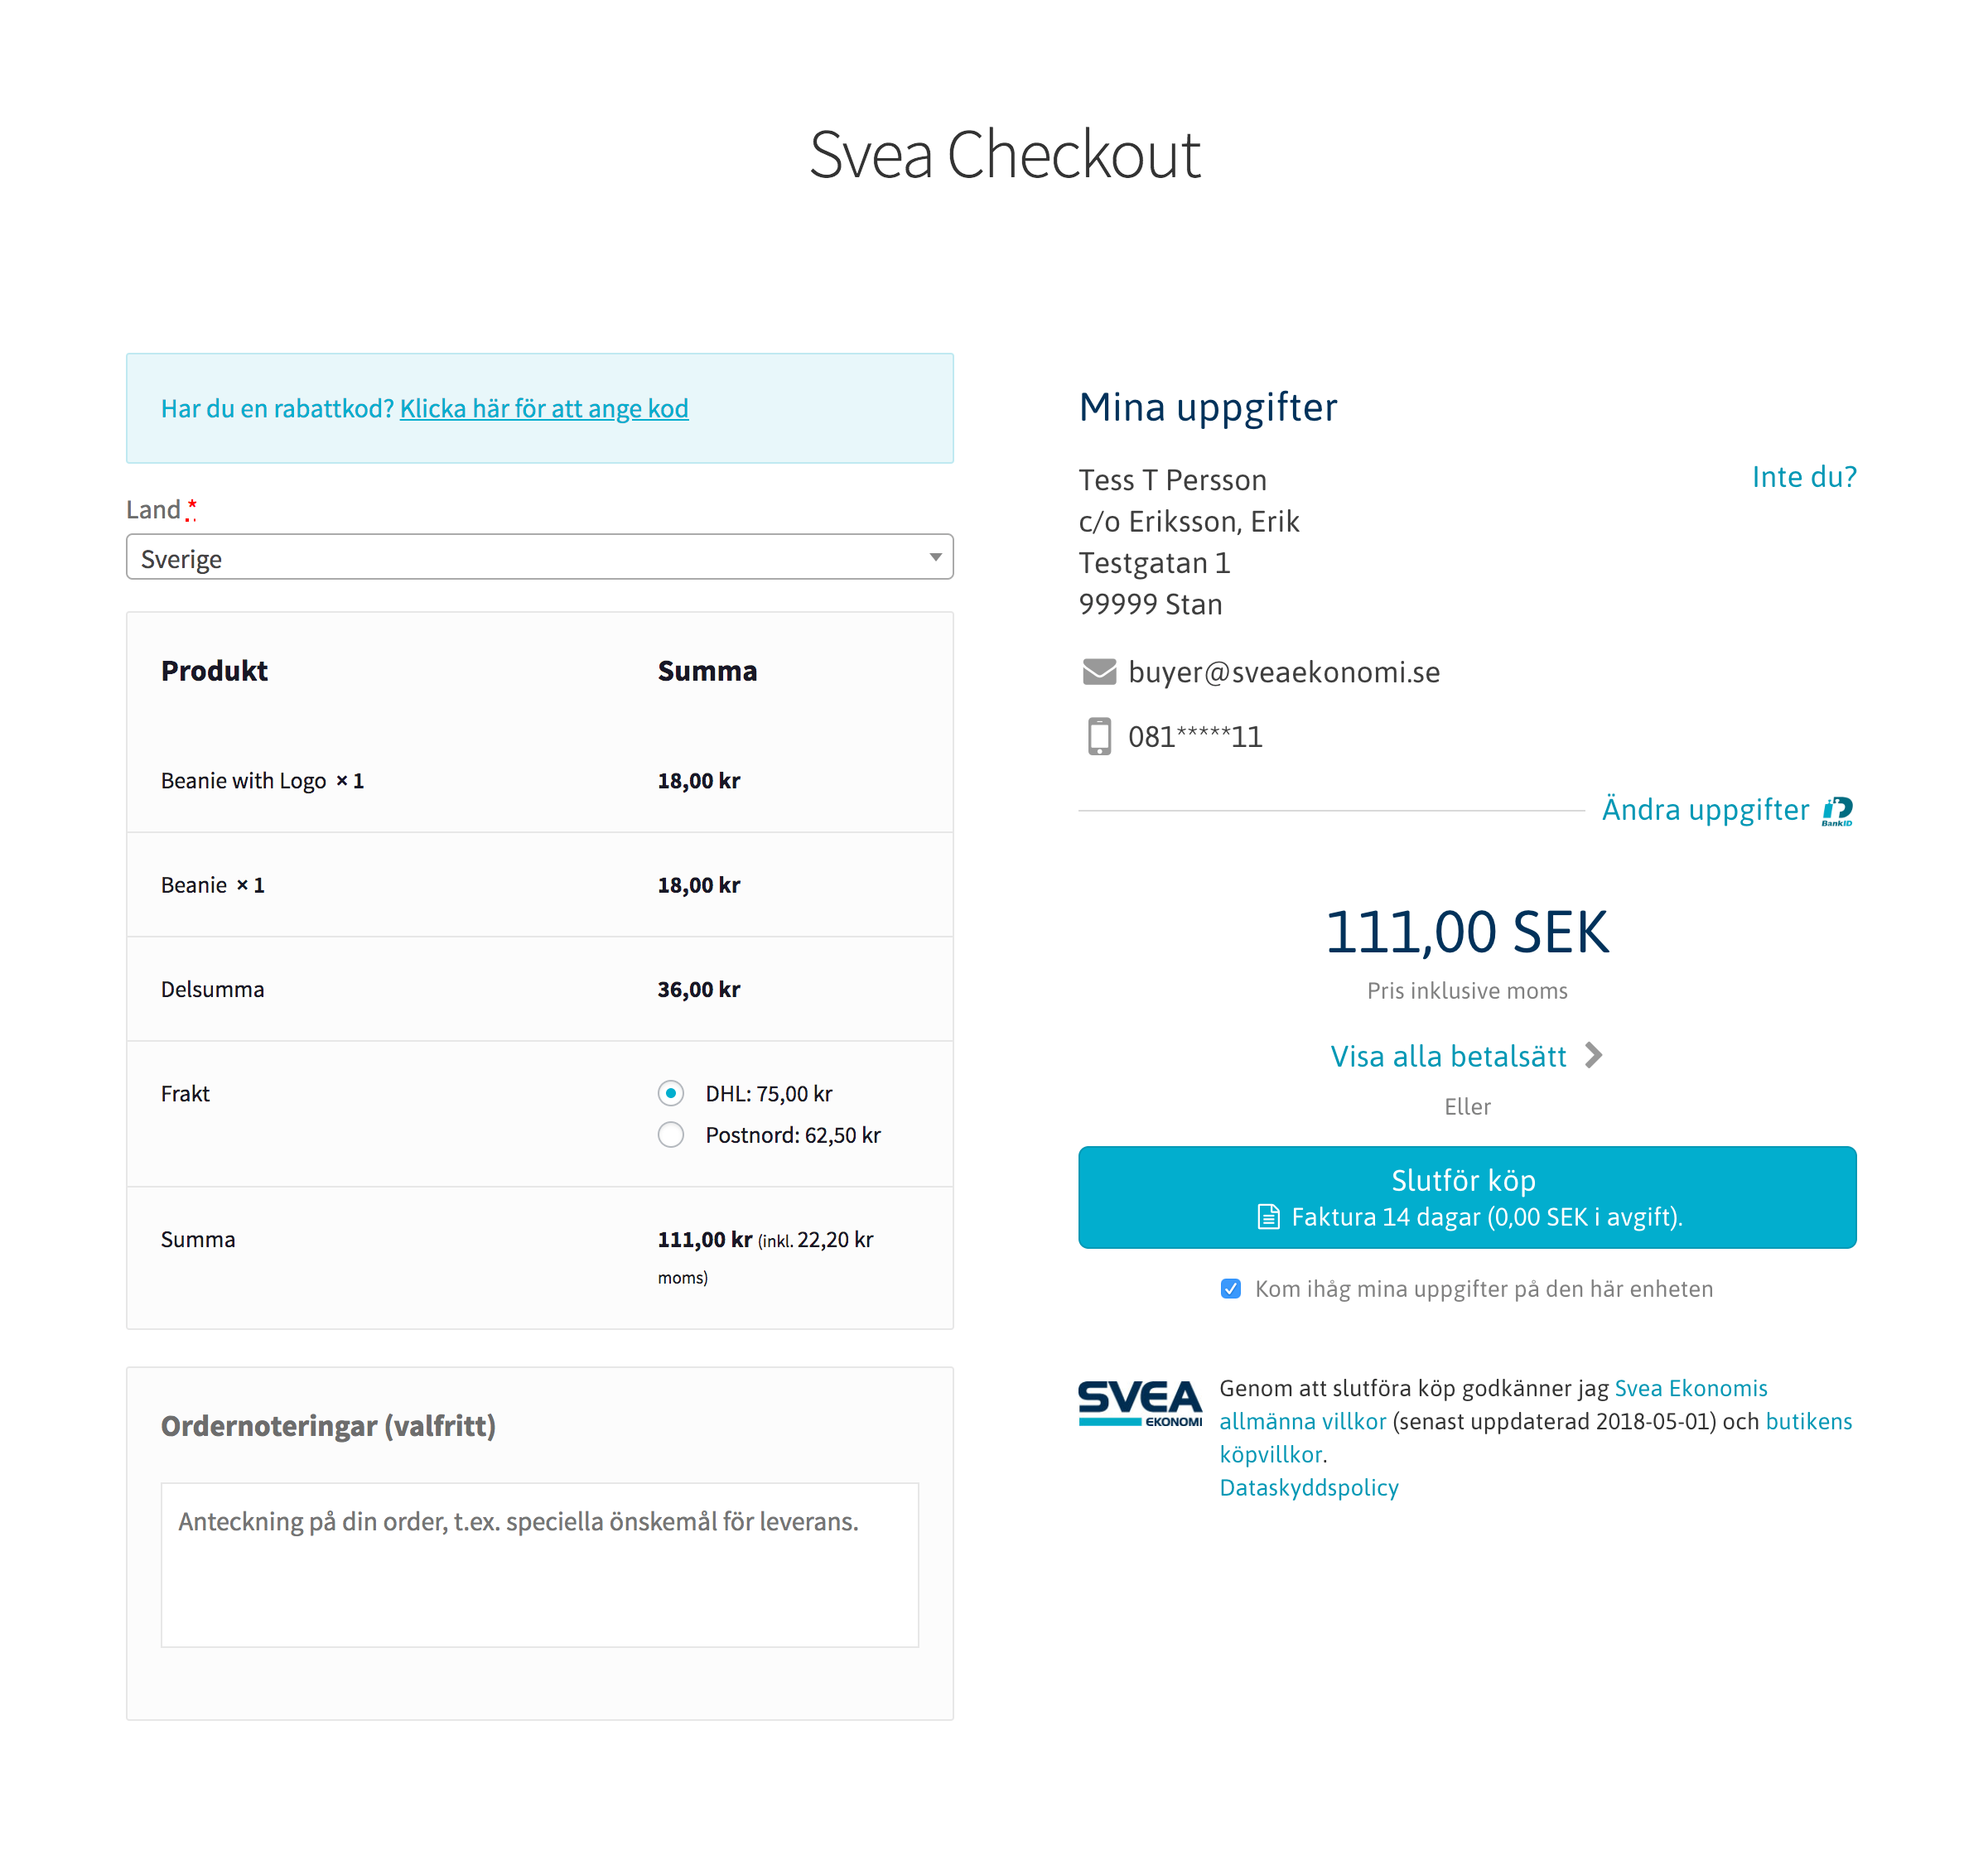Click the Svea Checkout page heading
The height and width of the screenshot is (1855, 1988).
click(x=1004, y=155)
